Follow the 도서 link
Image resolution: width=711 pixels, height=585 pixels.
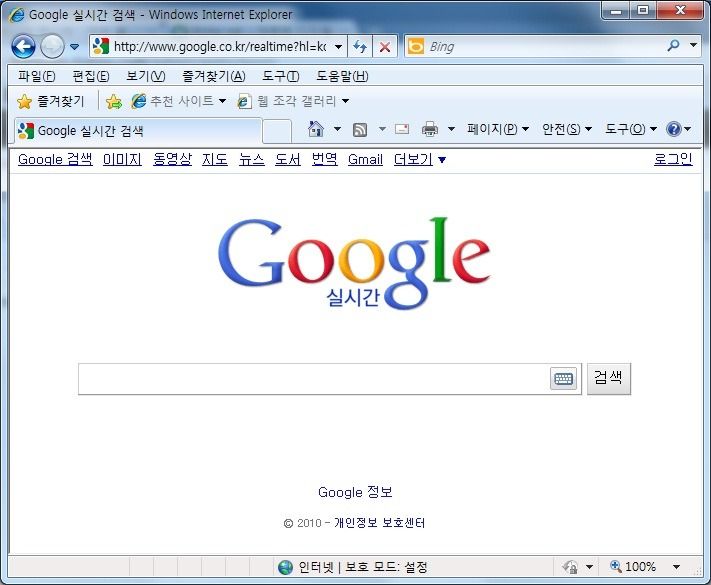pos(288,160)
